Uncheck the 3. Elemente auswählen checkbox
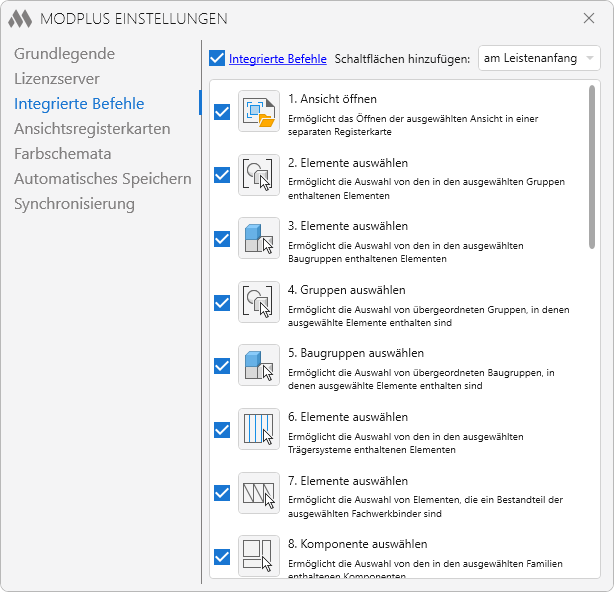The width and height of the screenshot is (614, 592). click(x=222, y=239)
